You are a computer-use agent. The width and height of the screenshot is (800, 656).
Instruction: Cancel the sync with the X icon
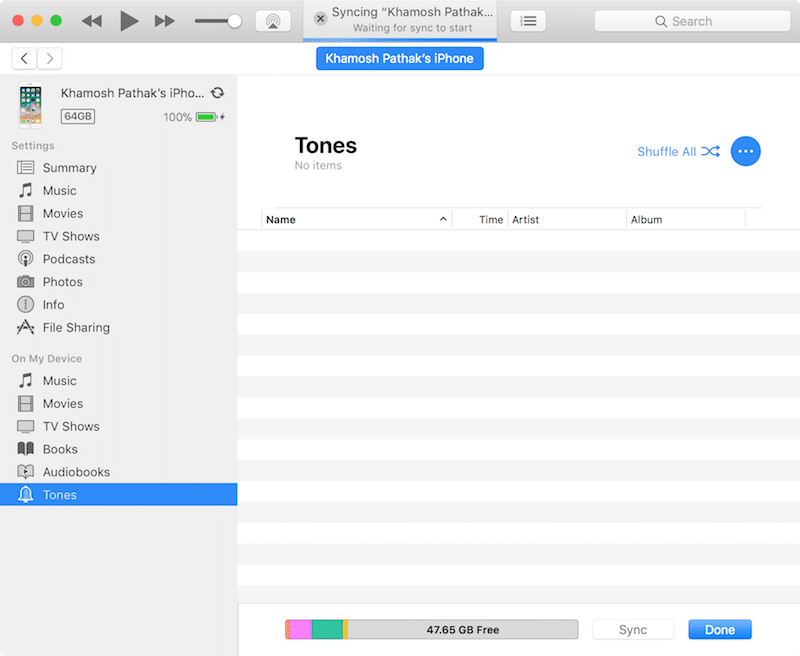(320, 19)
